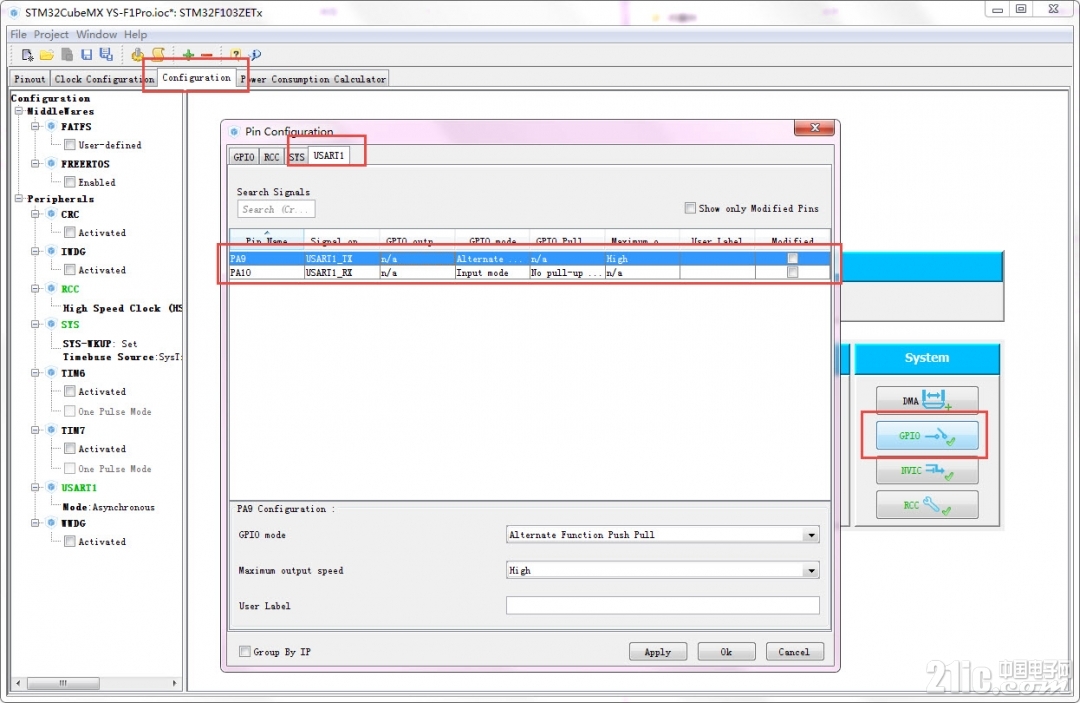This screenshot has height=703, width=1080.
Task: Click the TIM6 peripheral icon in tree
Action: tap(51, 373)
